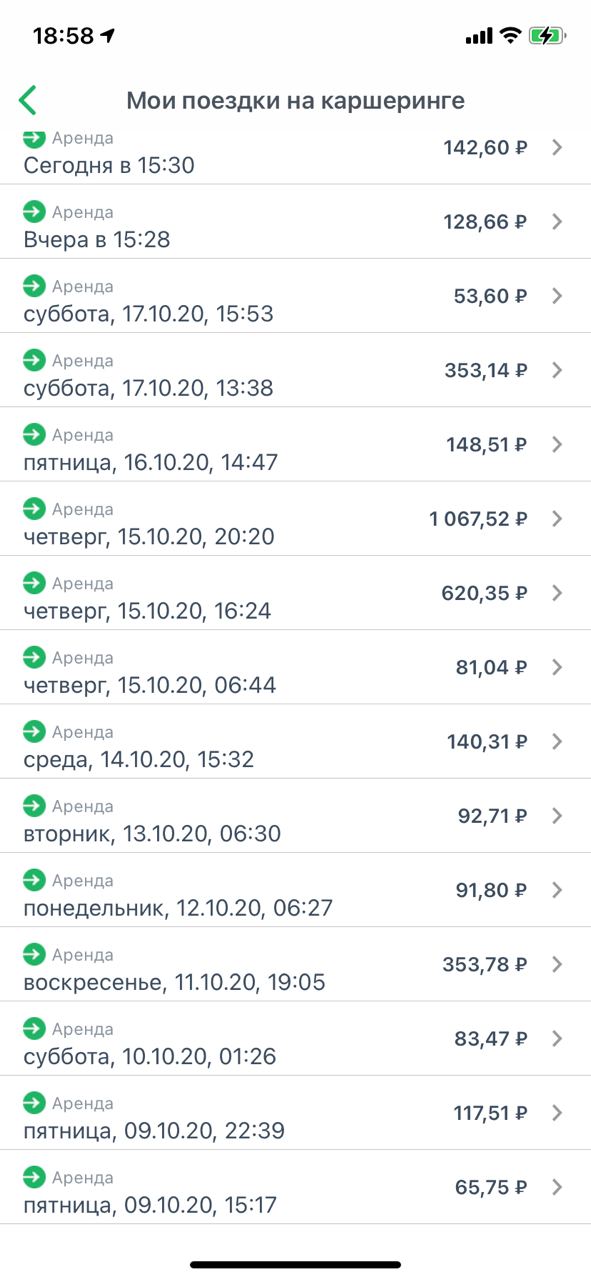591x1280 pixels.
Task: Select the trip вторник, 13.10.20, 06:30
Action: point(295,816)
